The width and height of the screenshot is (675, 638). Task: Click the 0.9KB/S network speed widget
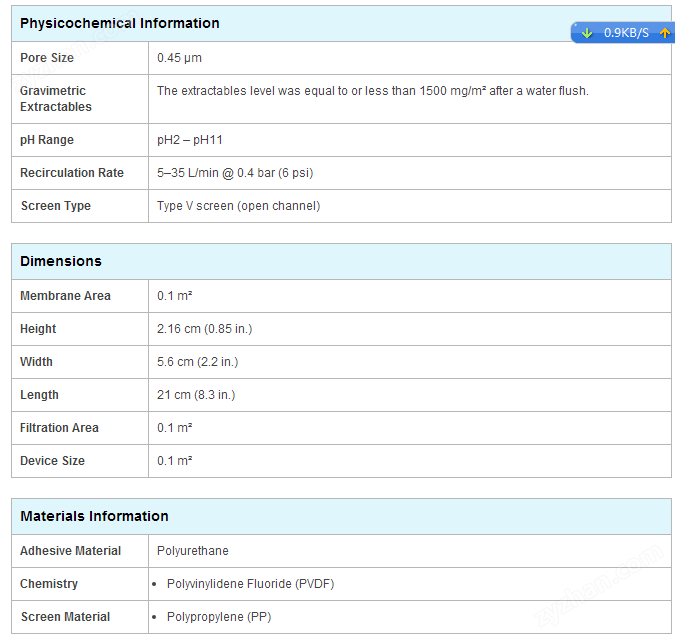[623, 33]
